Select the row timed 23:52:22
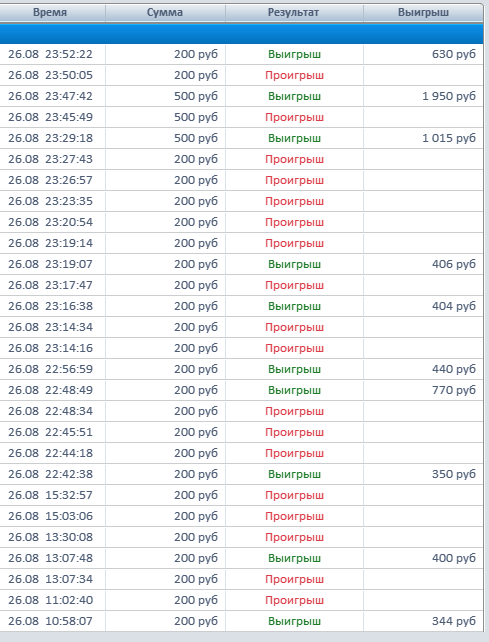 click(x=242, y=54)
